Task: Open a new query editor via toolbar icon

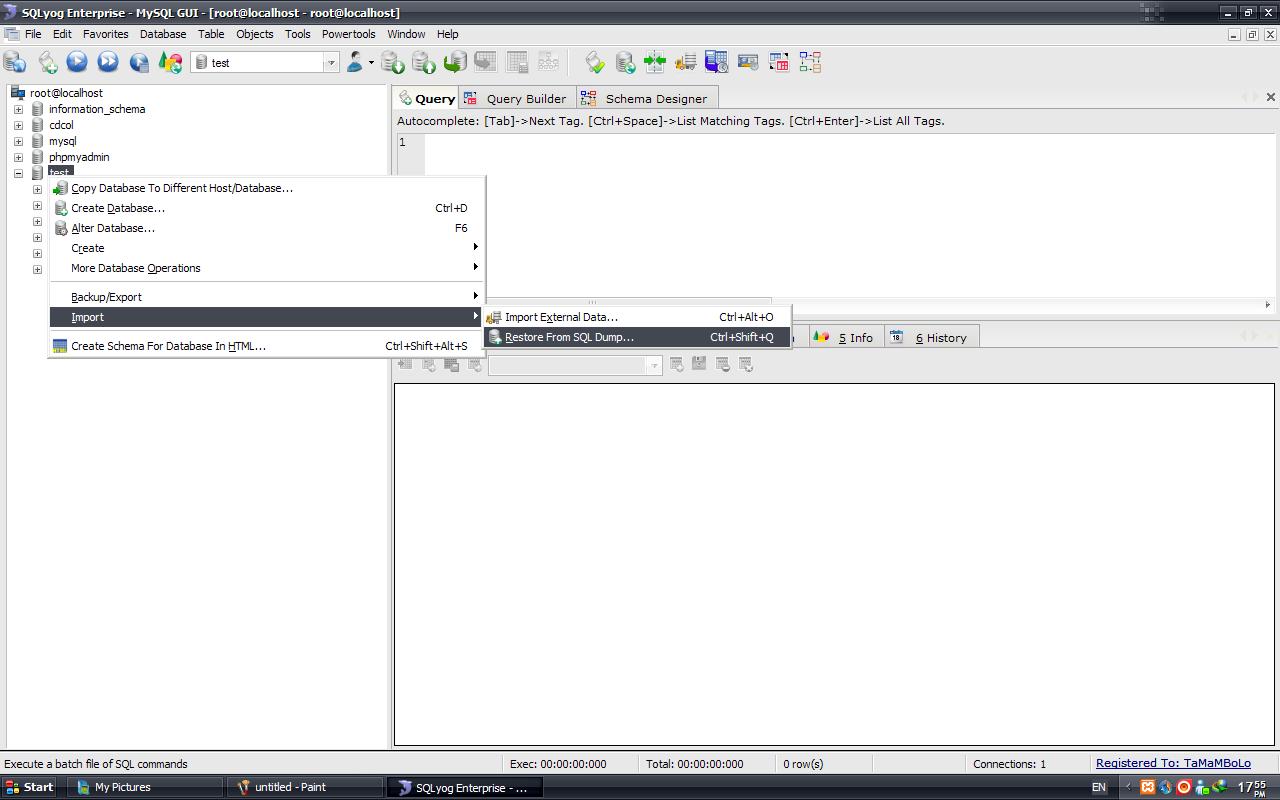Action: (x=47, y=62)
